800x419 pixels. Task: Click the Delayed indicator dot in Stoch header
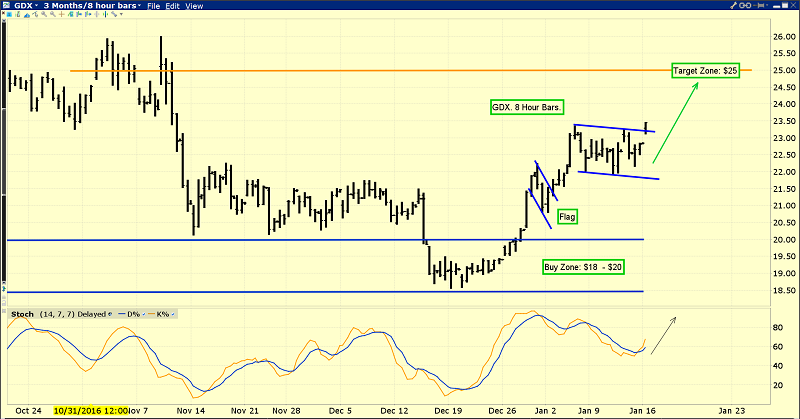tap(110, 312)
